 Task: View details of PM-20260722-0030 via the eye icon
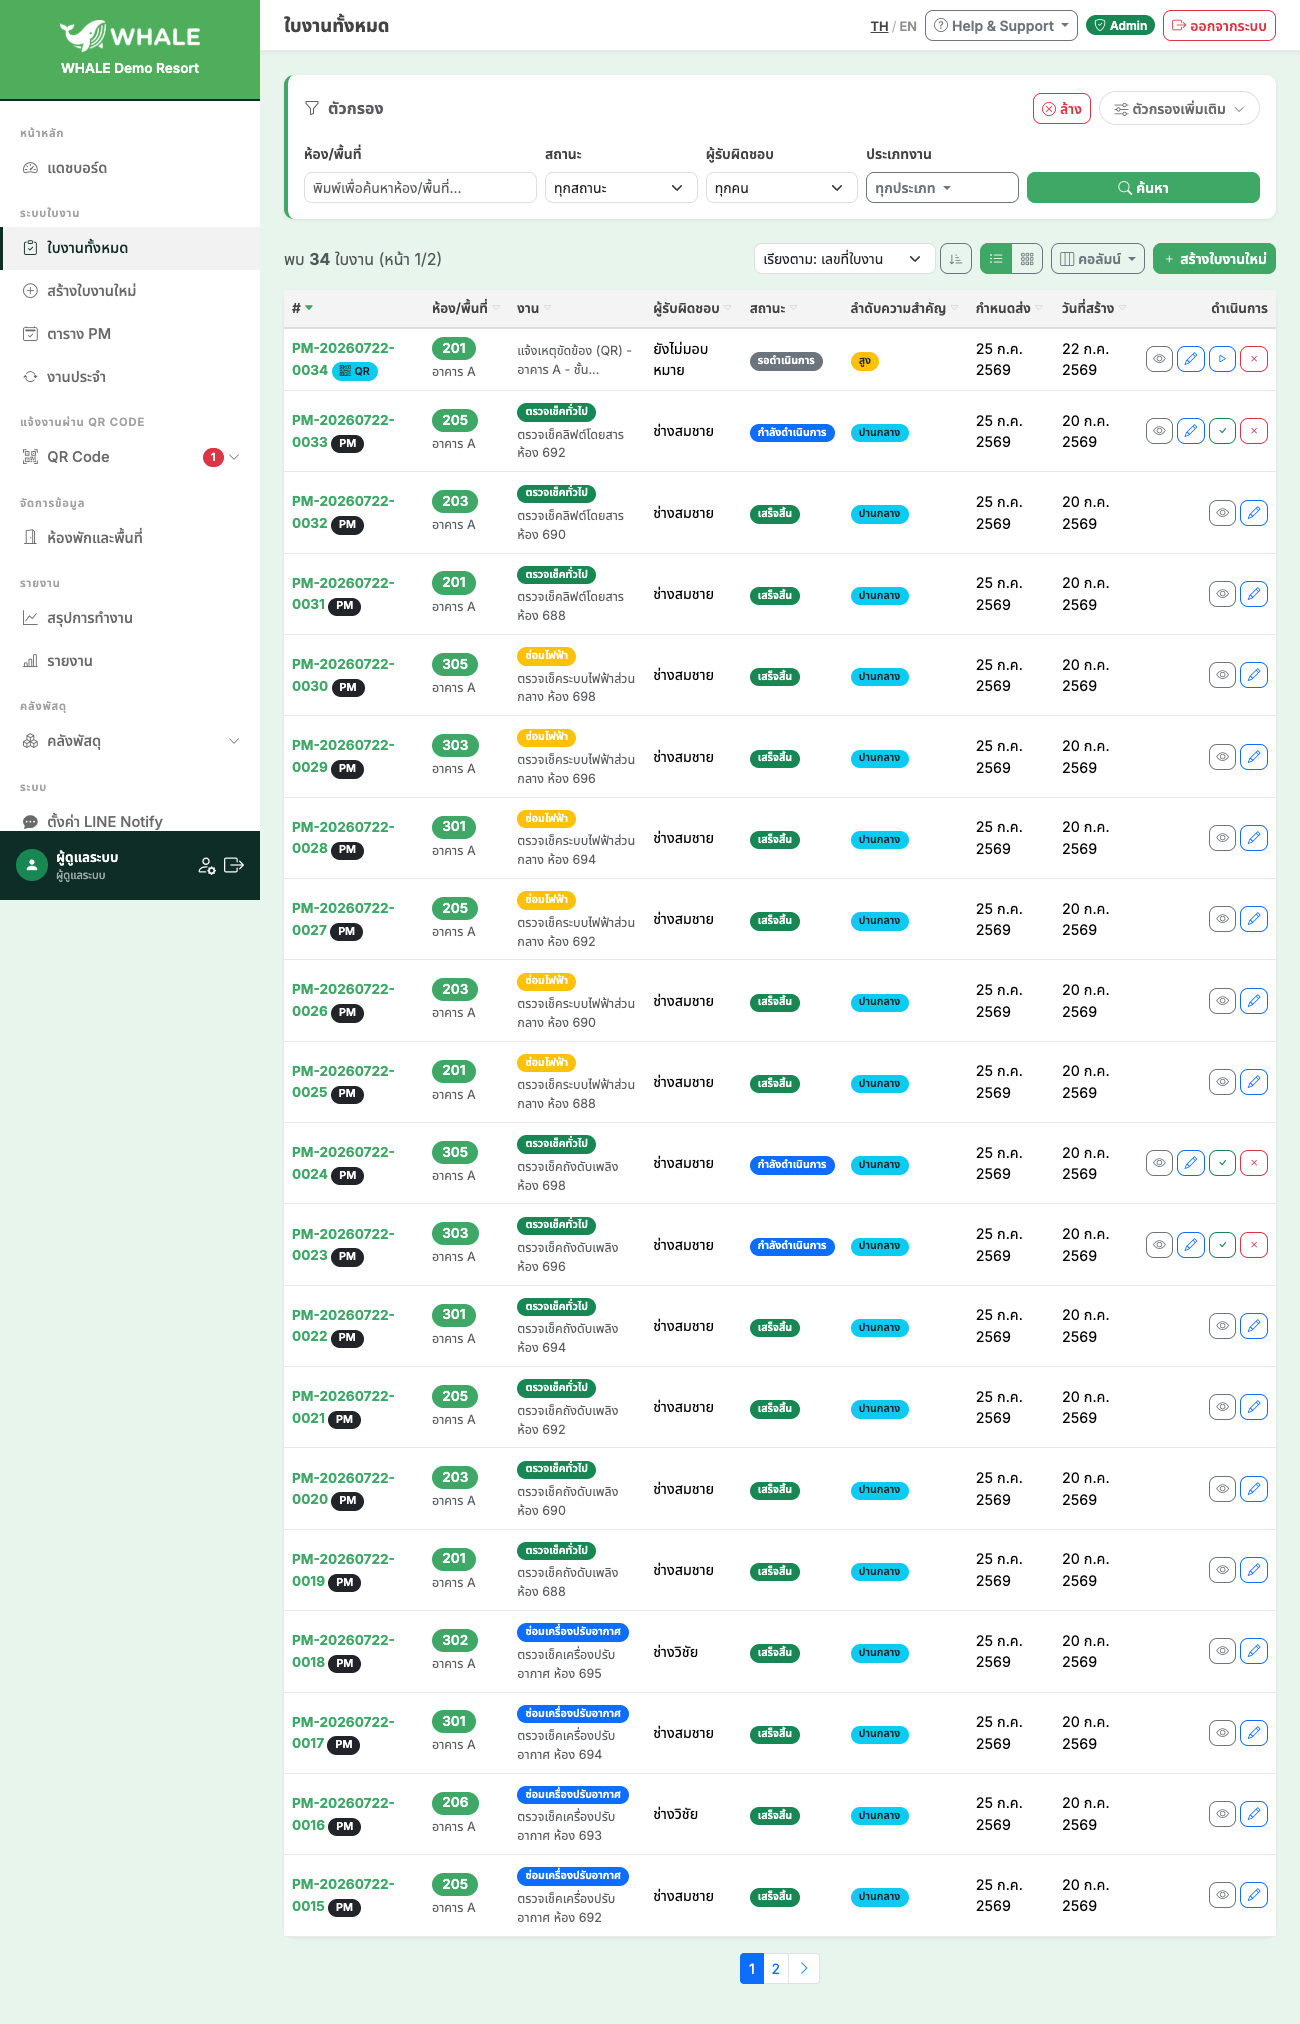pyautogui.click(x=1222, y=675)
